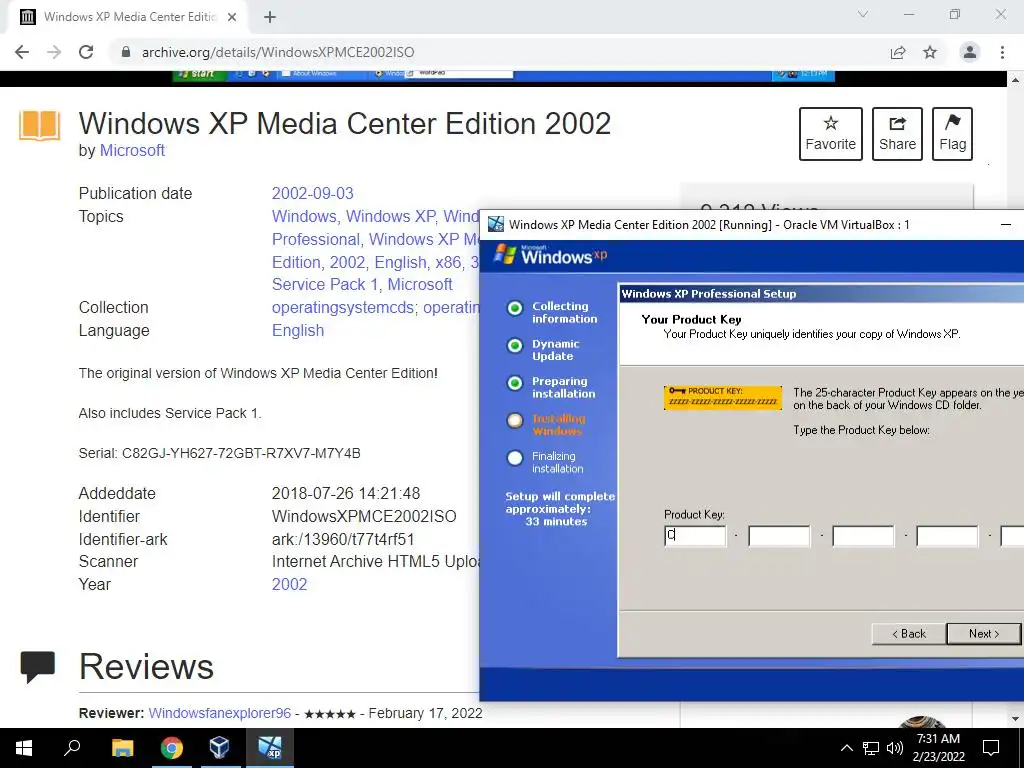Viewport: 1024px width, 768px height.
Task: Open the Microsoft topic link
Action: pos(420,285)
